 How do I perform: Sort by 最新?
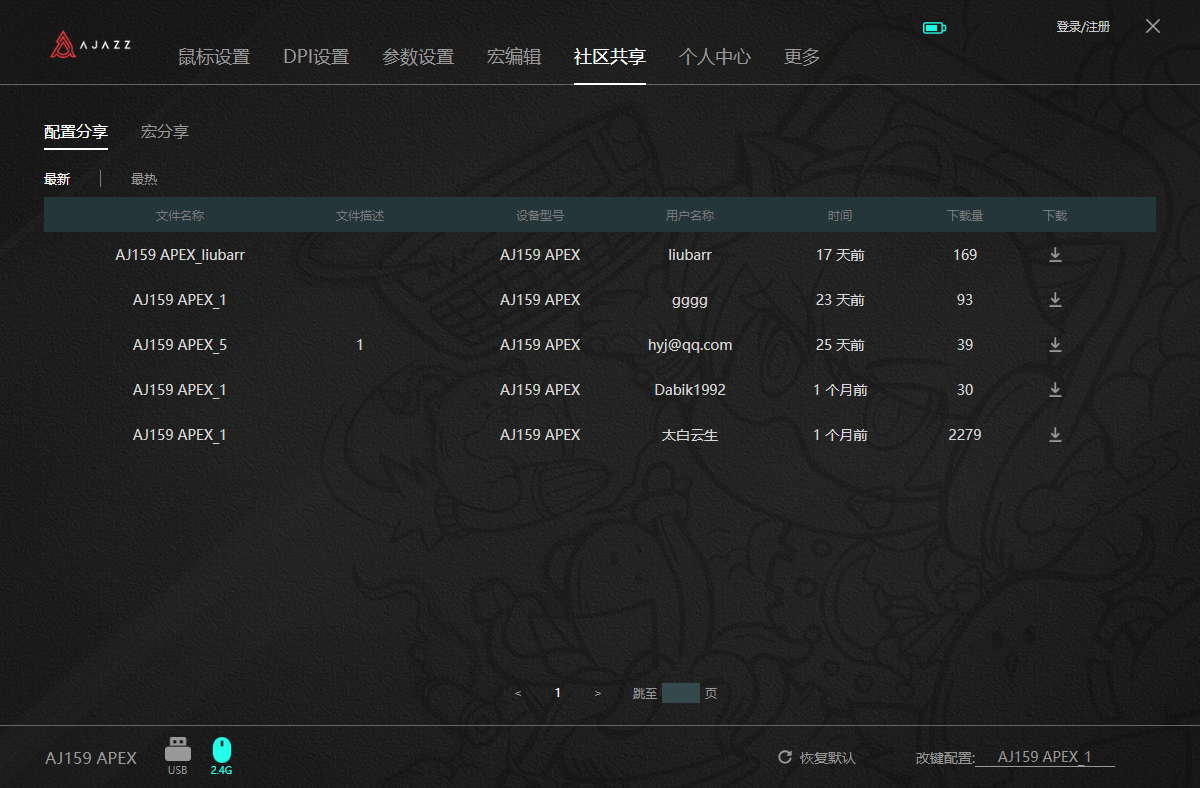point(57,179)
